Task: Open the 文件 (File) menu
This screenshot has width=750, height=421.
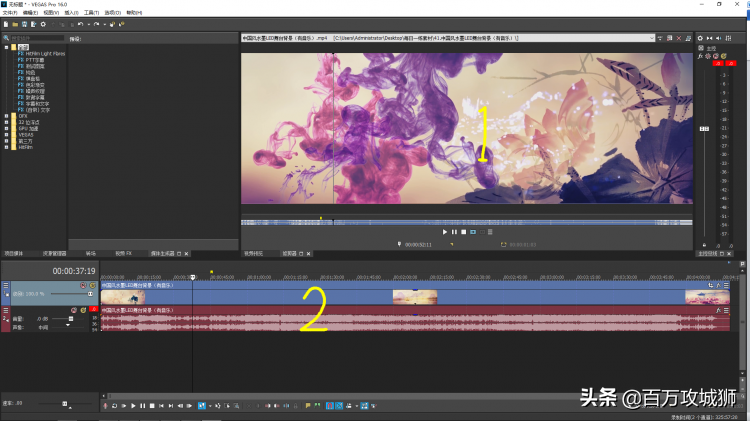Action: coord(10,12)
